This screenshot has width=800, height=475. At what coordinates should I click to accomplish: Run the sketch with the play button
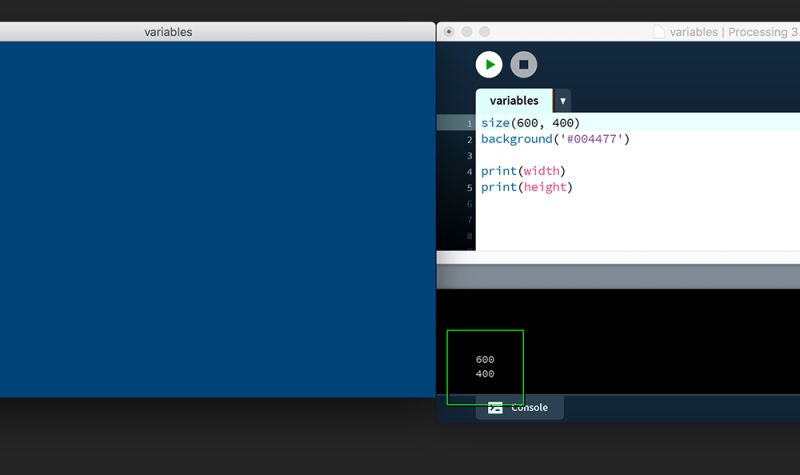[489, 65]
